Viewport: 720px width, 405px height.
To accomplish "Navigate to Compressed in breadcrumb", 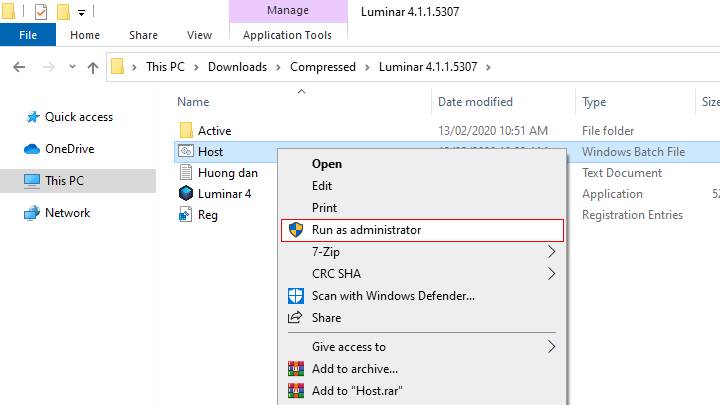I will [x=323, y=67].
